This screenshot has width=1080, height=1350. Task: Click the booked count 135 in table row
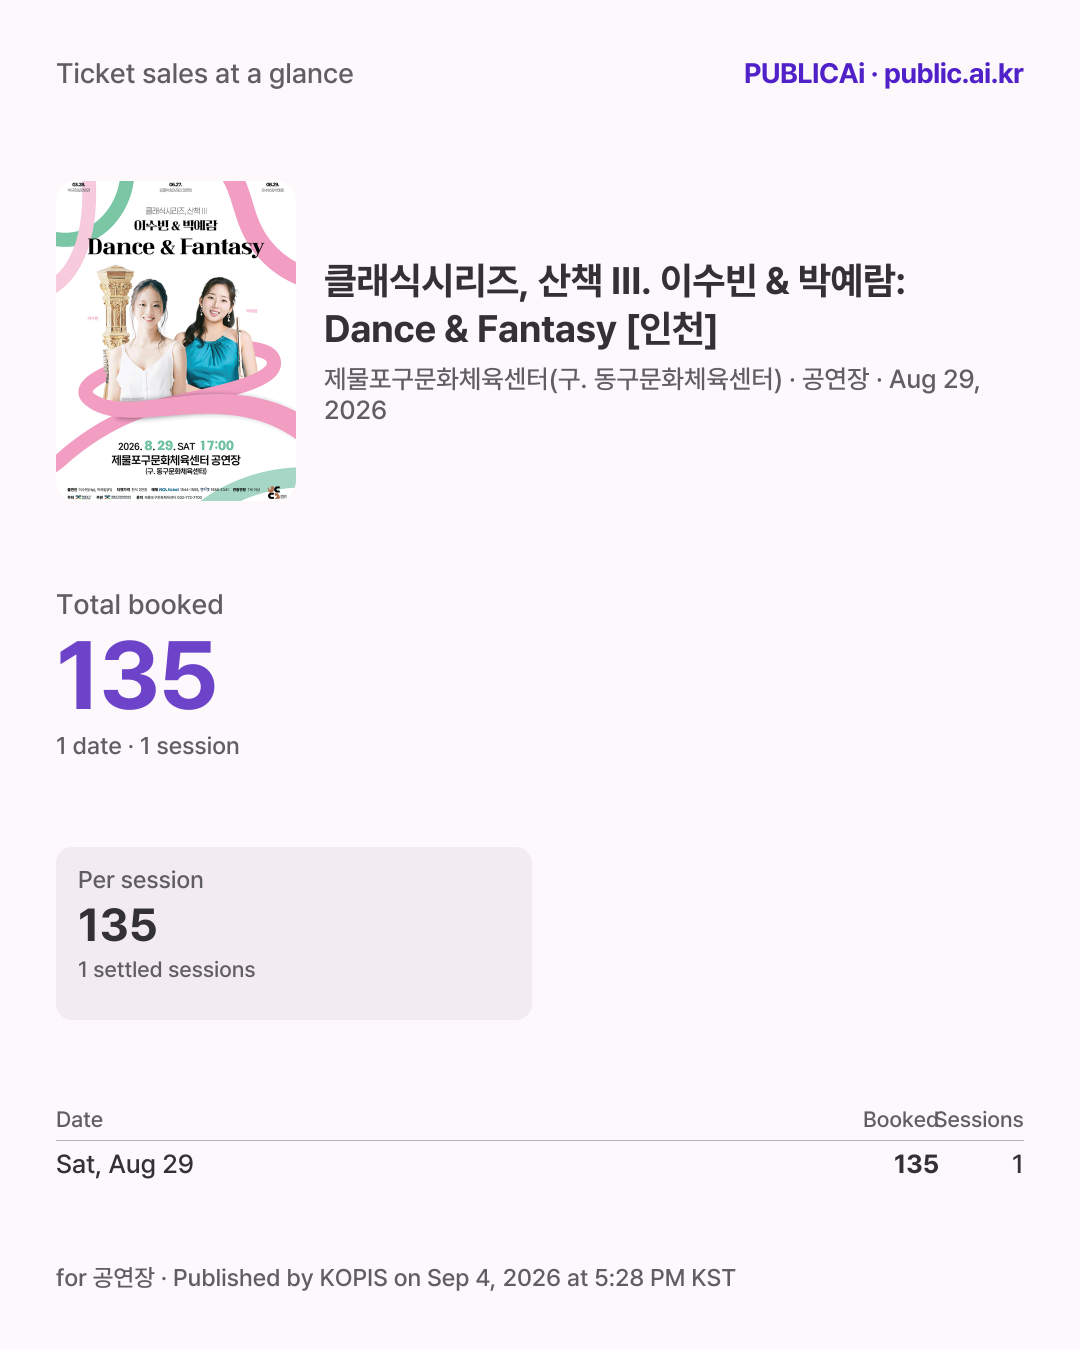point(916,1164)
